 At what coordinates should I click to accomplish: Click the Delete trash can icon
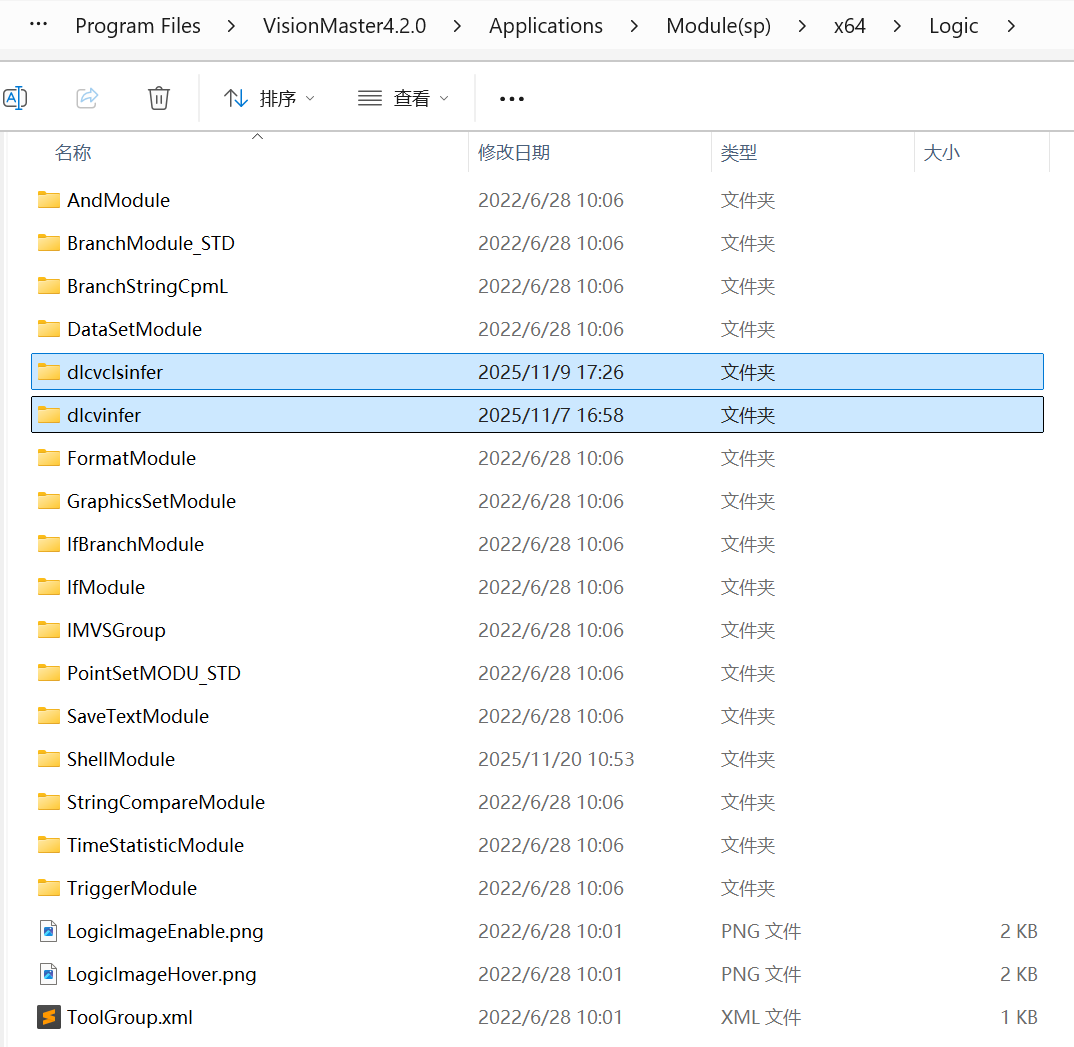pyautogui.click(x=158, y=98)
